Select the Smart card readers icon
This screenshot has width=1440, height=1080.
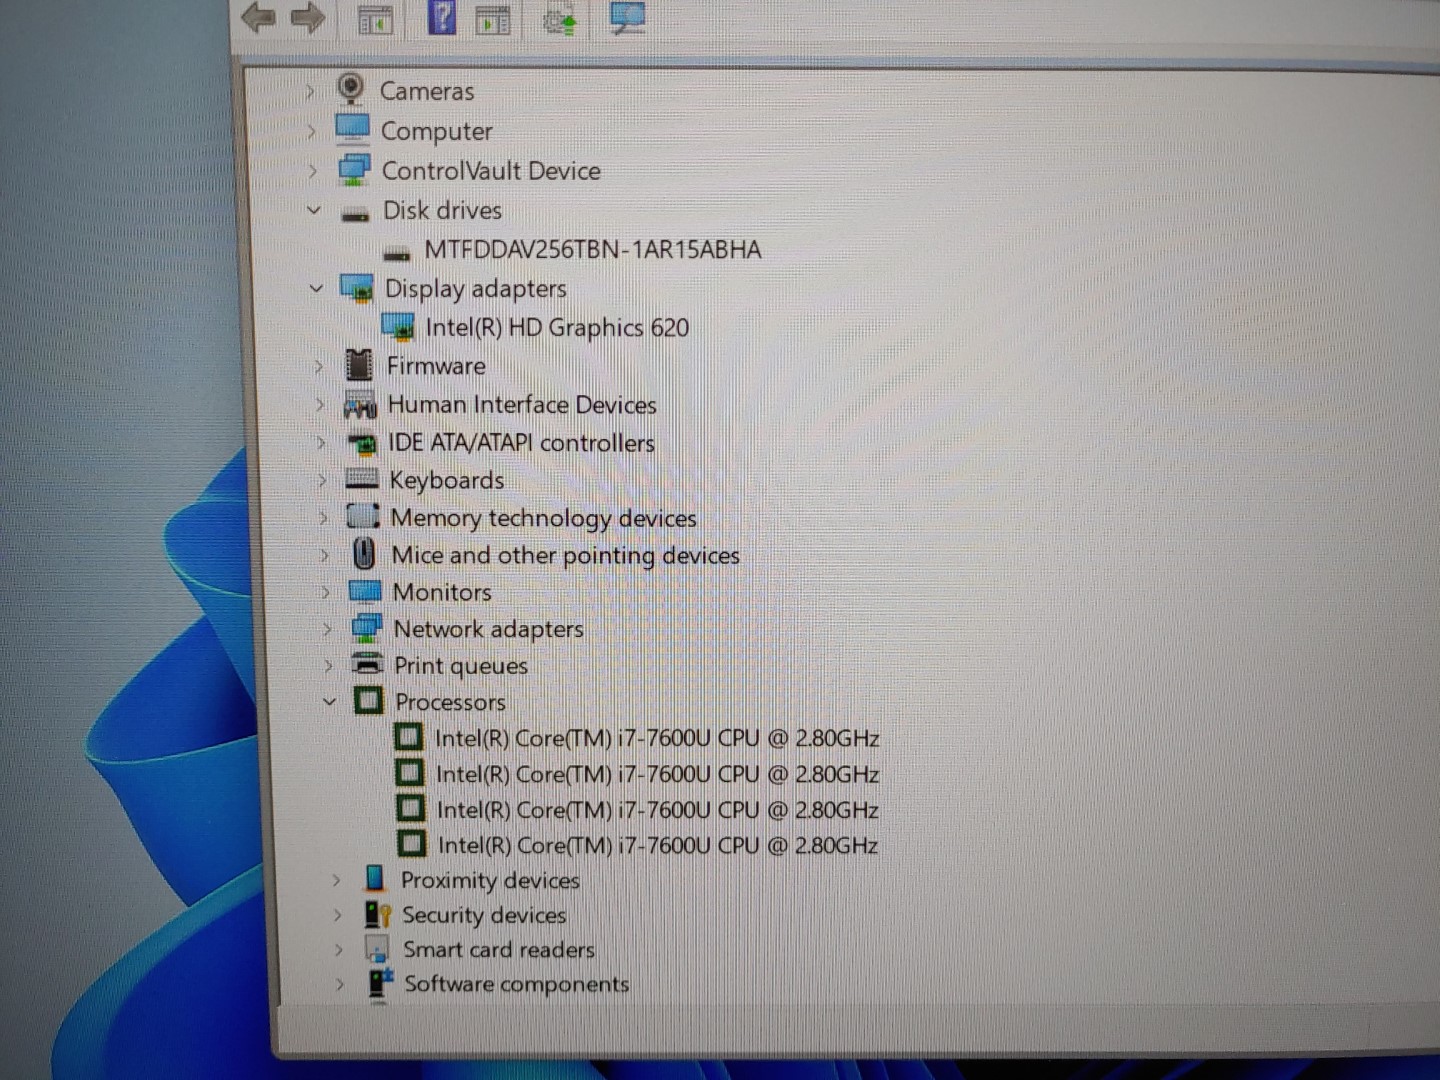click(378, 948)
